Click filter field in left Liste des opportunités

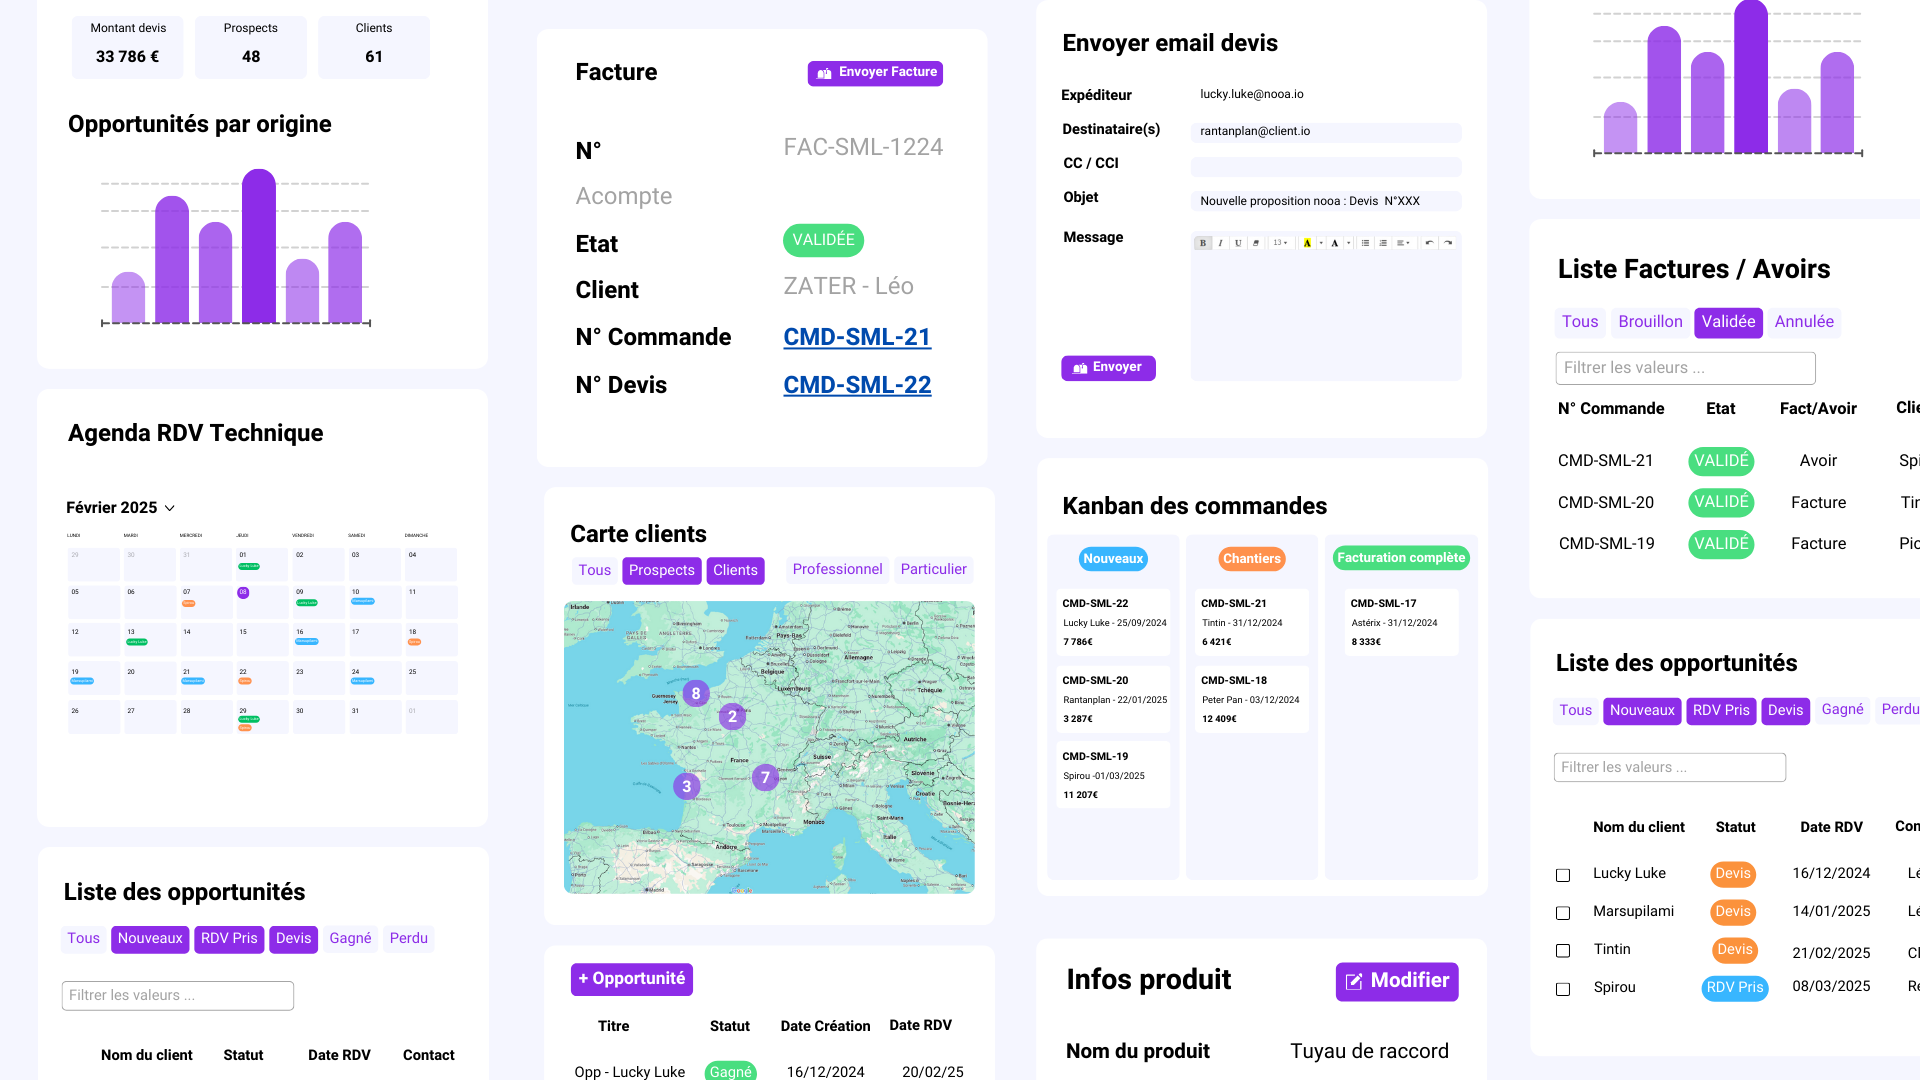[x=178, y=995]
